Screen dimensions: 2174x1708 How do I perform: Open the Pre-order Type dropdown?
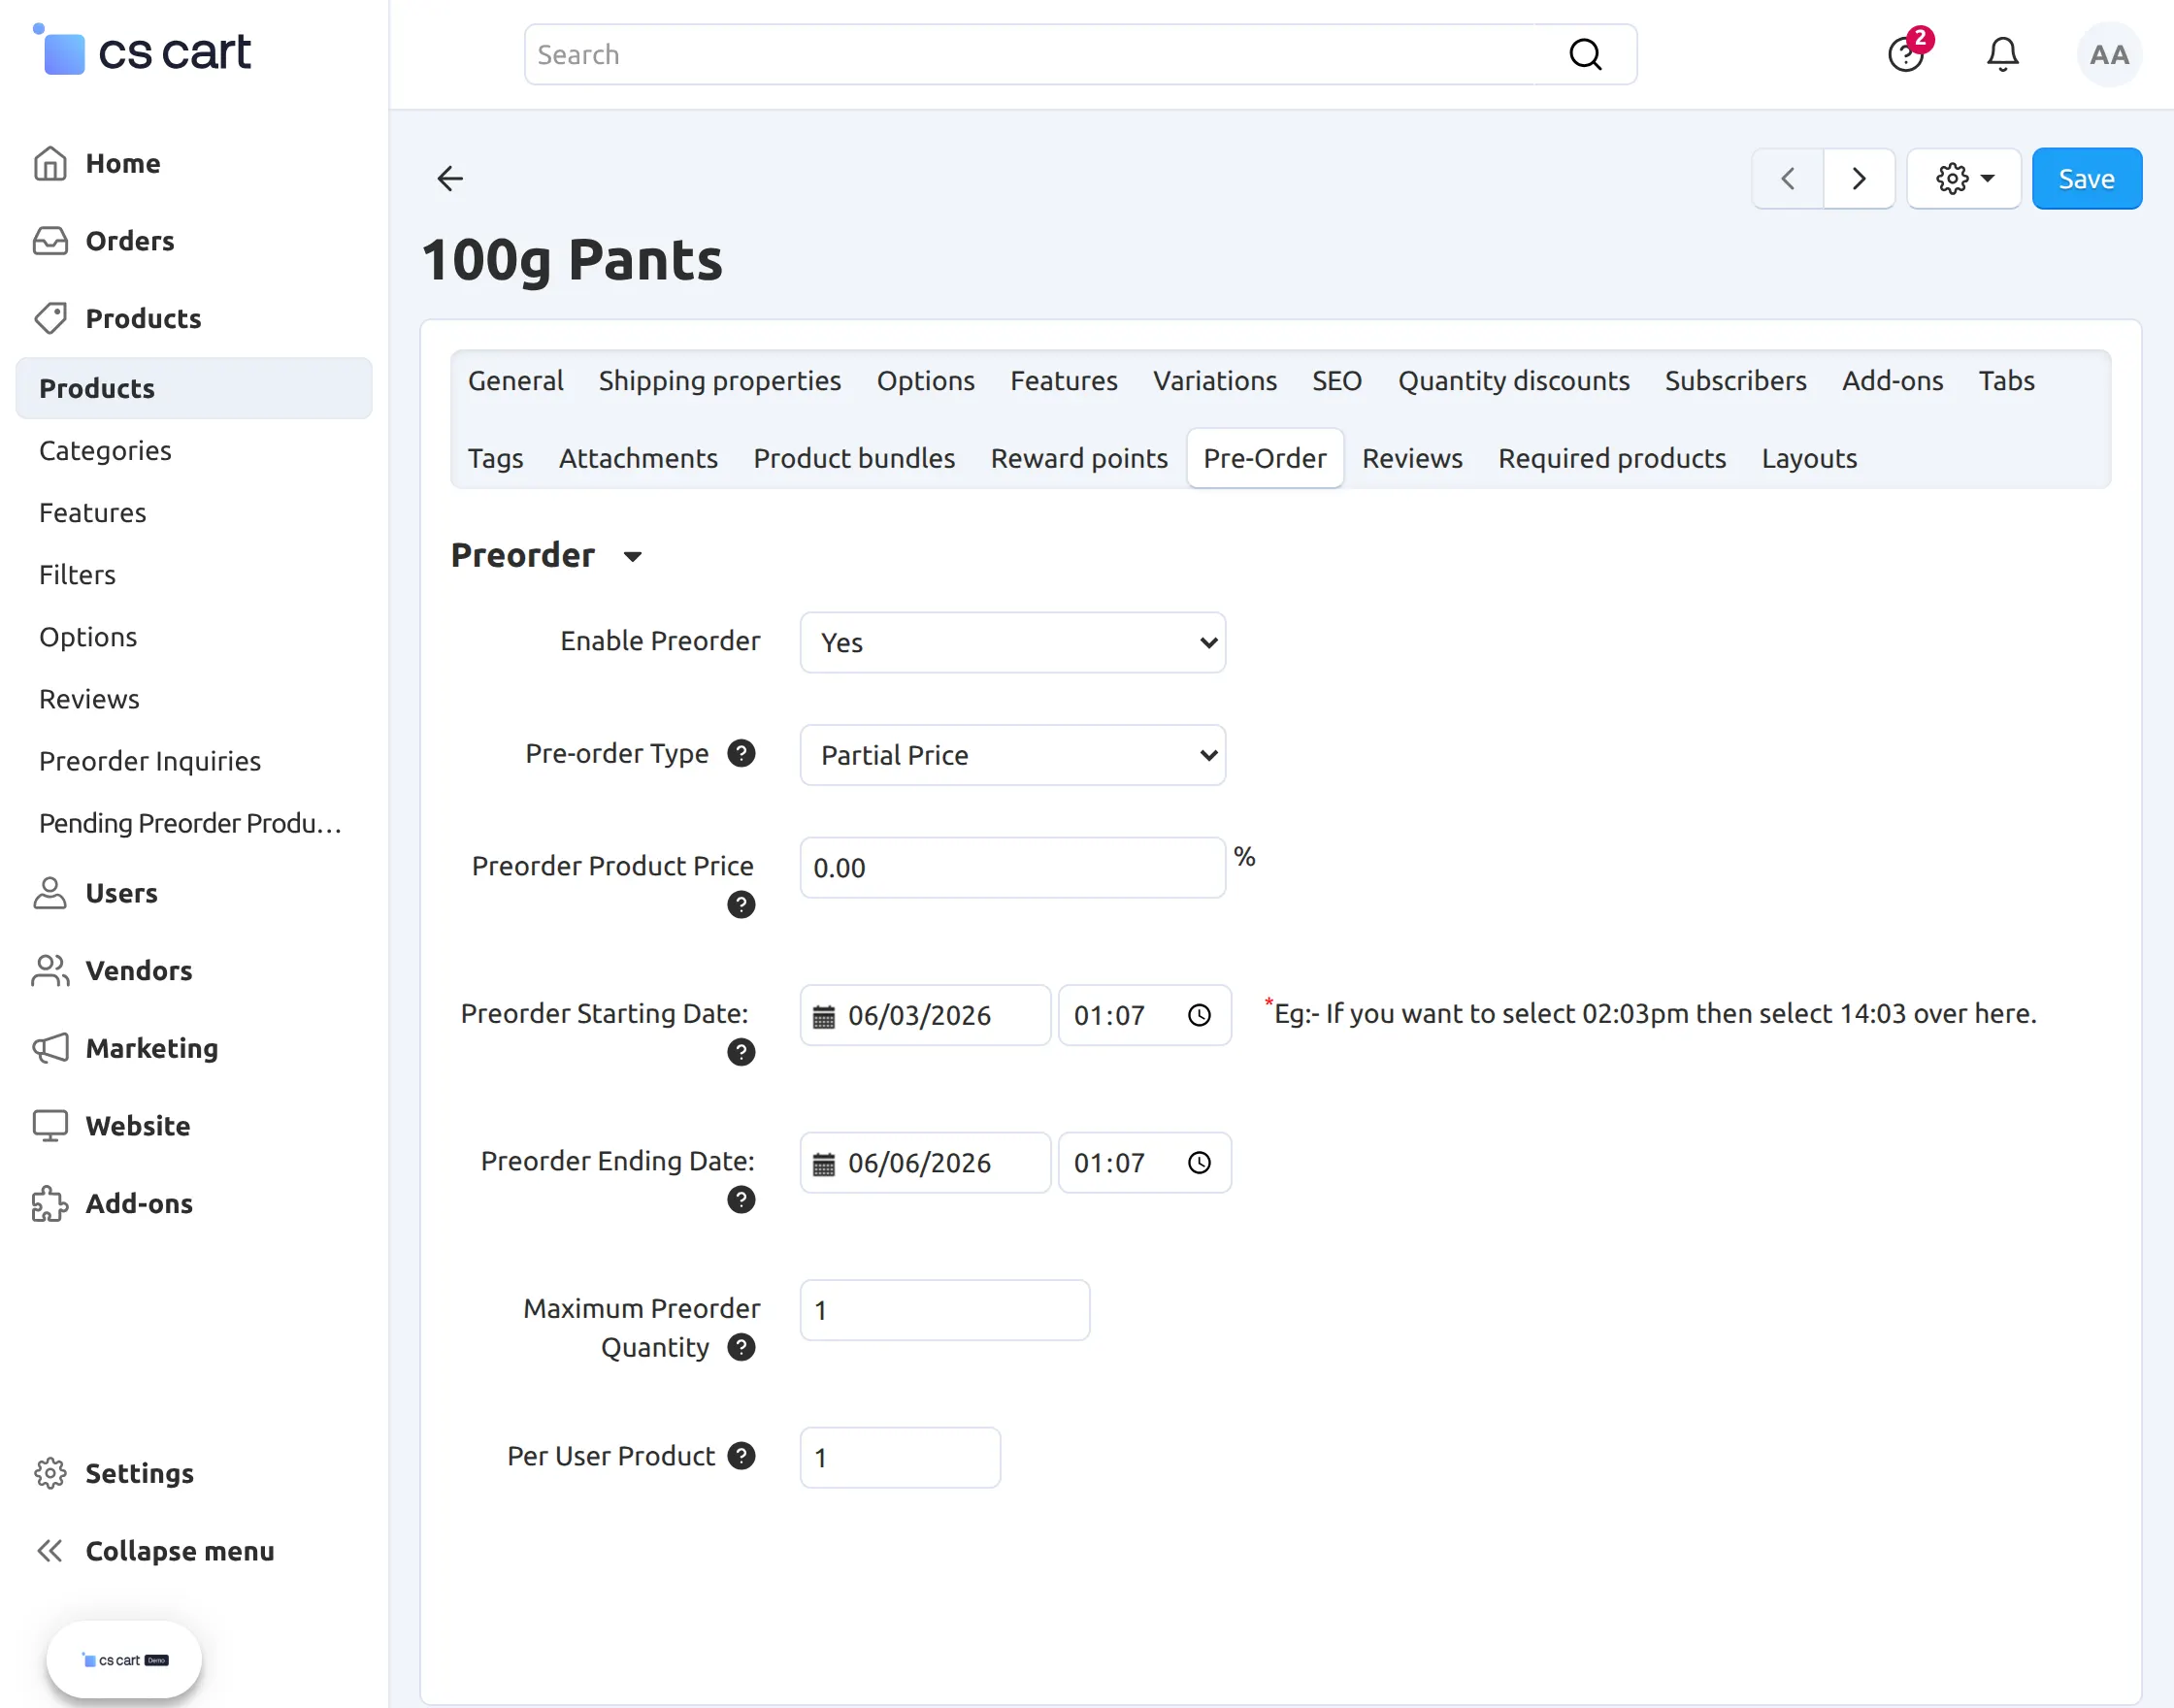[x=1012, y=755]
